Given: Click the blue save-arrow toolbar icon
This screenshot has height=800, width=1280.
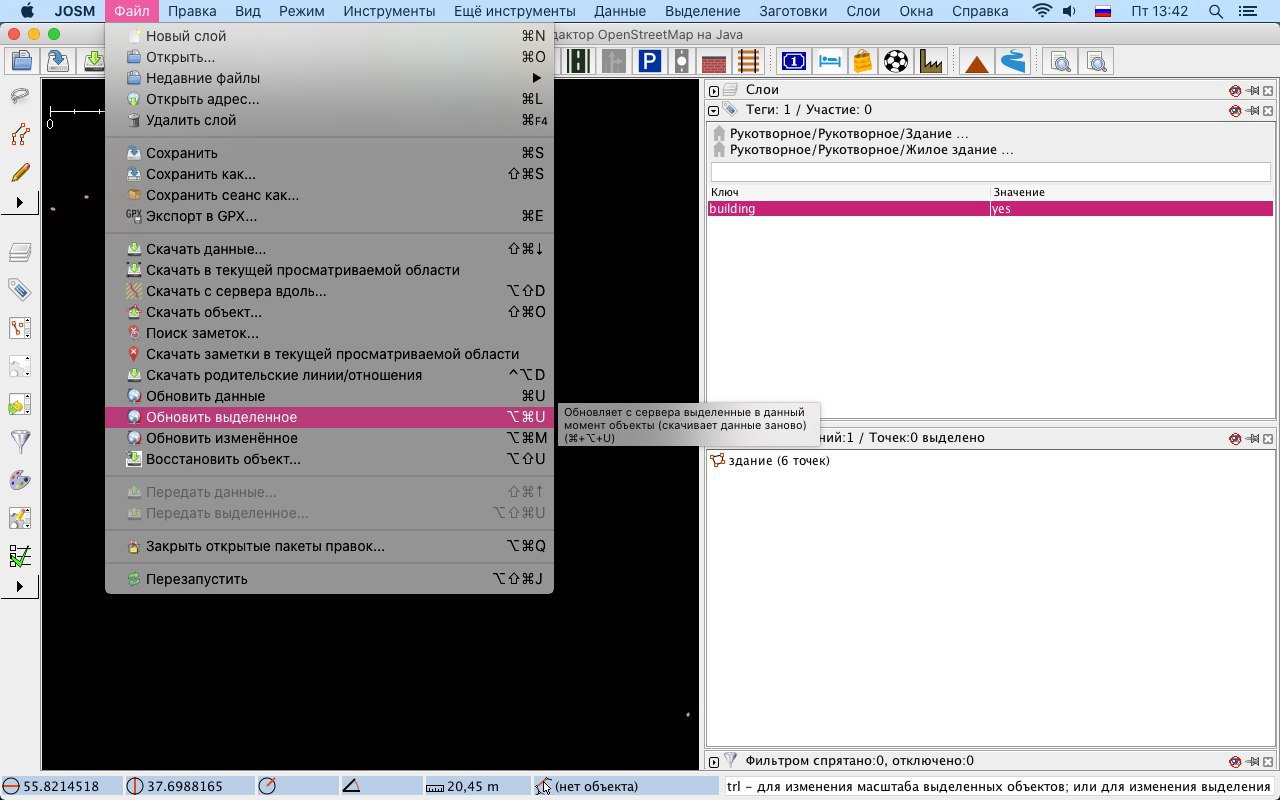Looking at the screenshot, I should pos(58,62).
